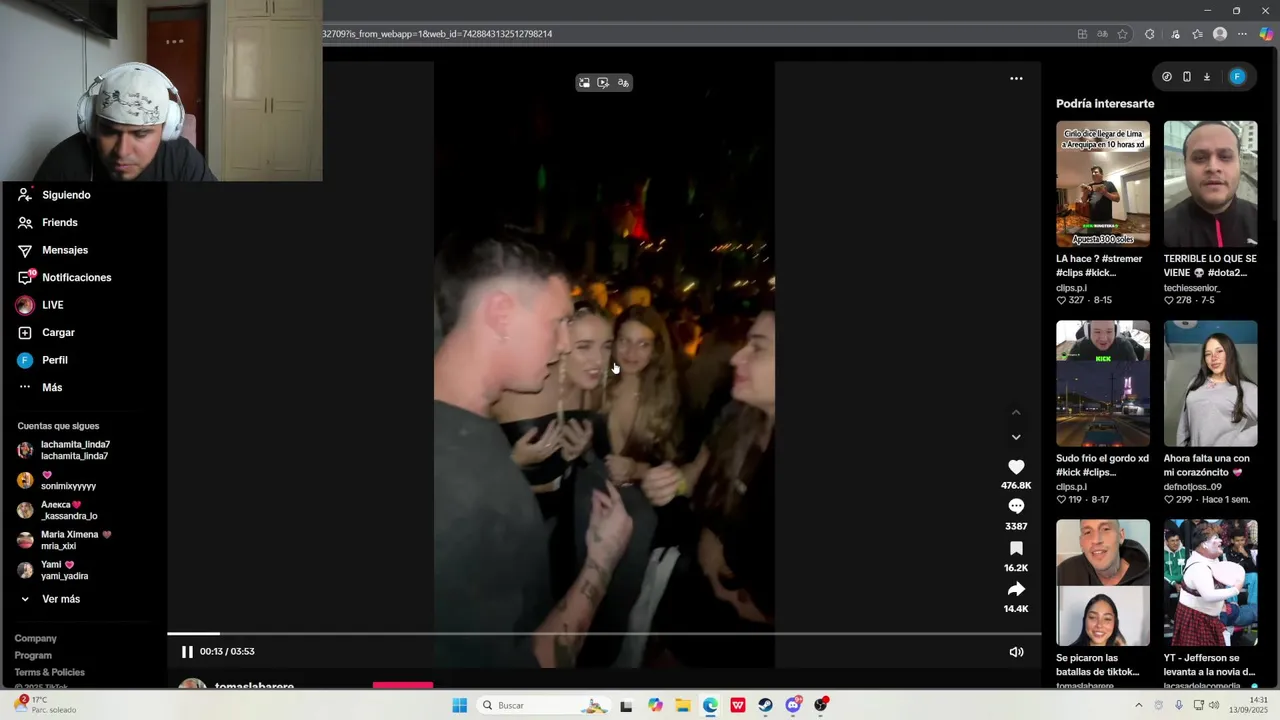Click the translate page icon in the address bar
Viewport: 1280px width, 720px height.
[1102, 34]
